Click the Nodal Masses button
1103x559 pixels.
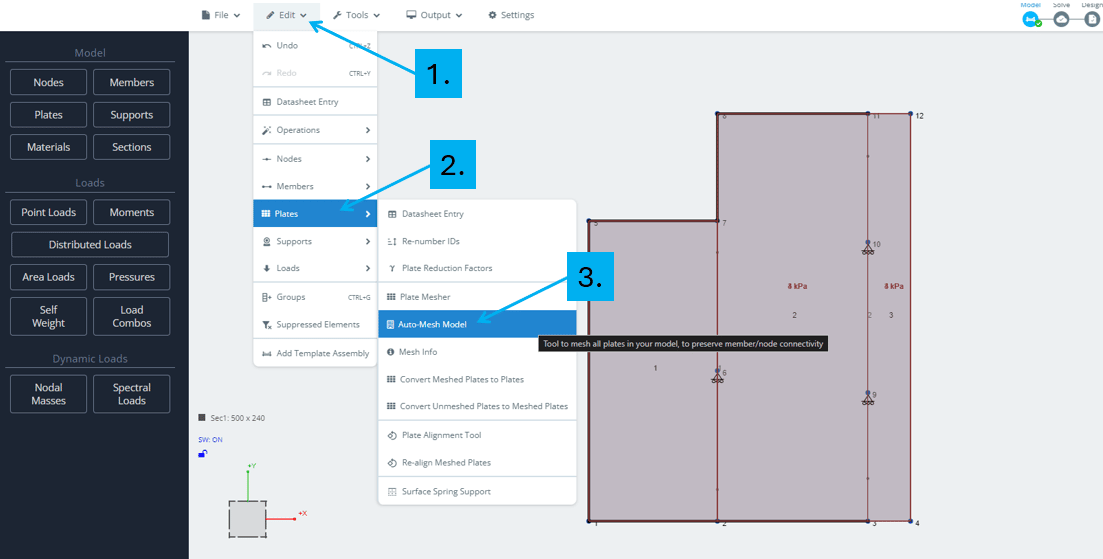tap(49, 394)
